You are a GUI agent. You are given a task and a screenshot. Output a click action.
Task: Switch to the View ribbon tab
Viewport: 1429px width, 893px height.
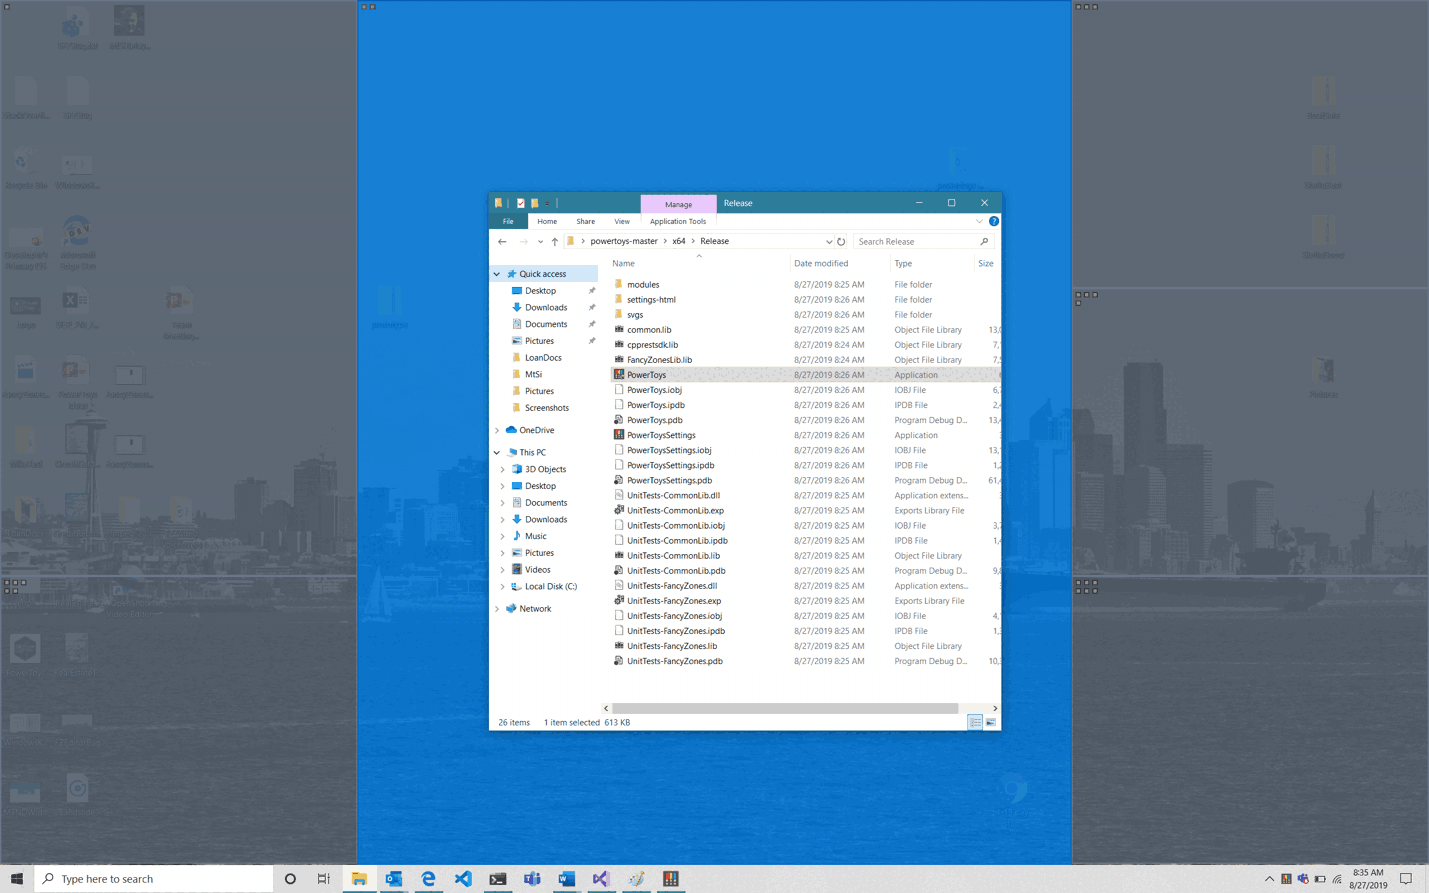tap(621, 221)
